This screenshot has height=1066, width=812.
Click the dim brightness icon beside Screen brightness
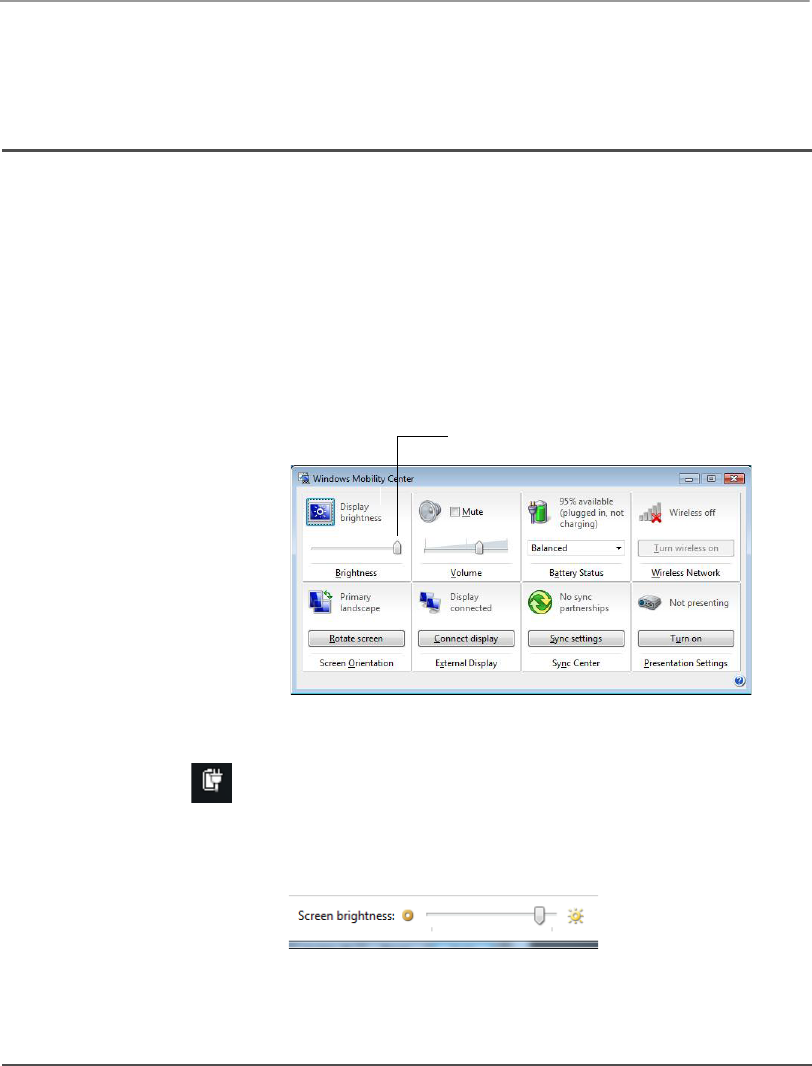click(x=408, y=916)
